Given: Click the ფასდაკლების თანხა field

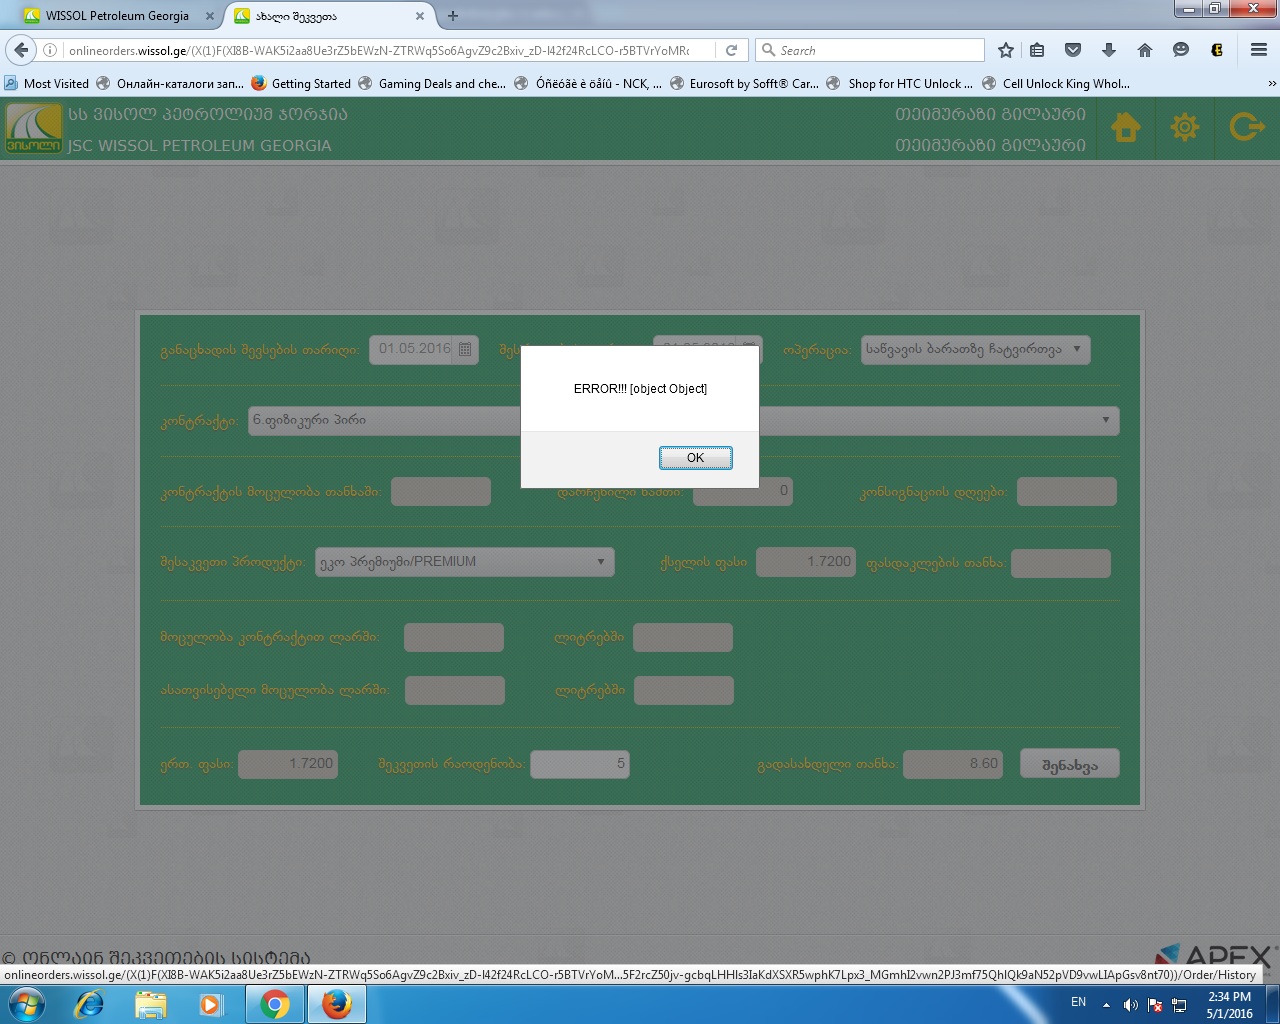Looking at the screenshot, I should tap(1061, 563).
